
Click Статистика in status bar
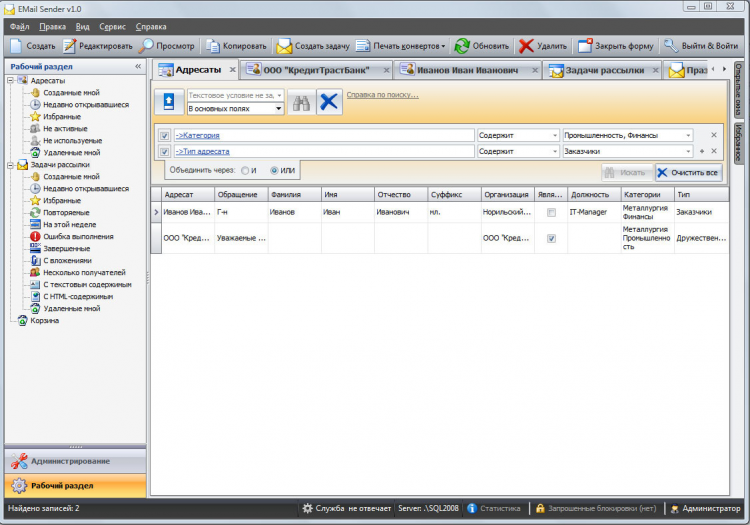point(495,508)
